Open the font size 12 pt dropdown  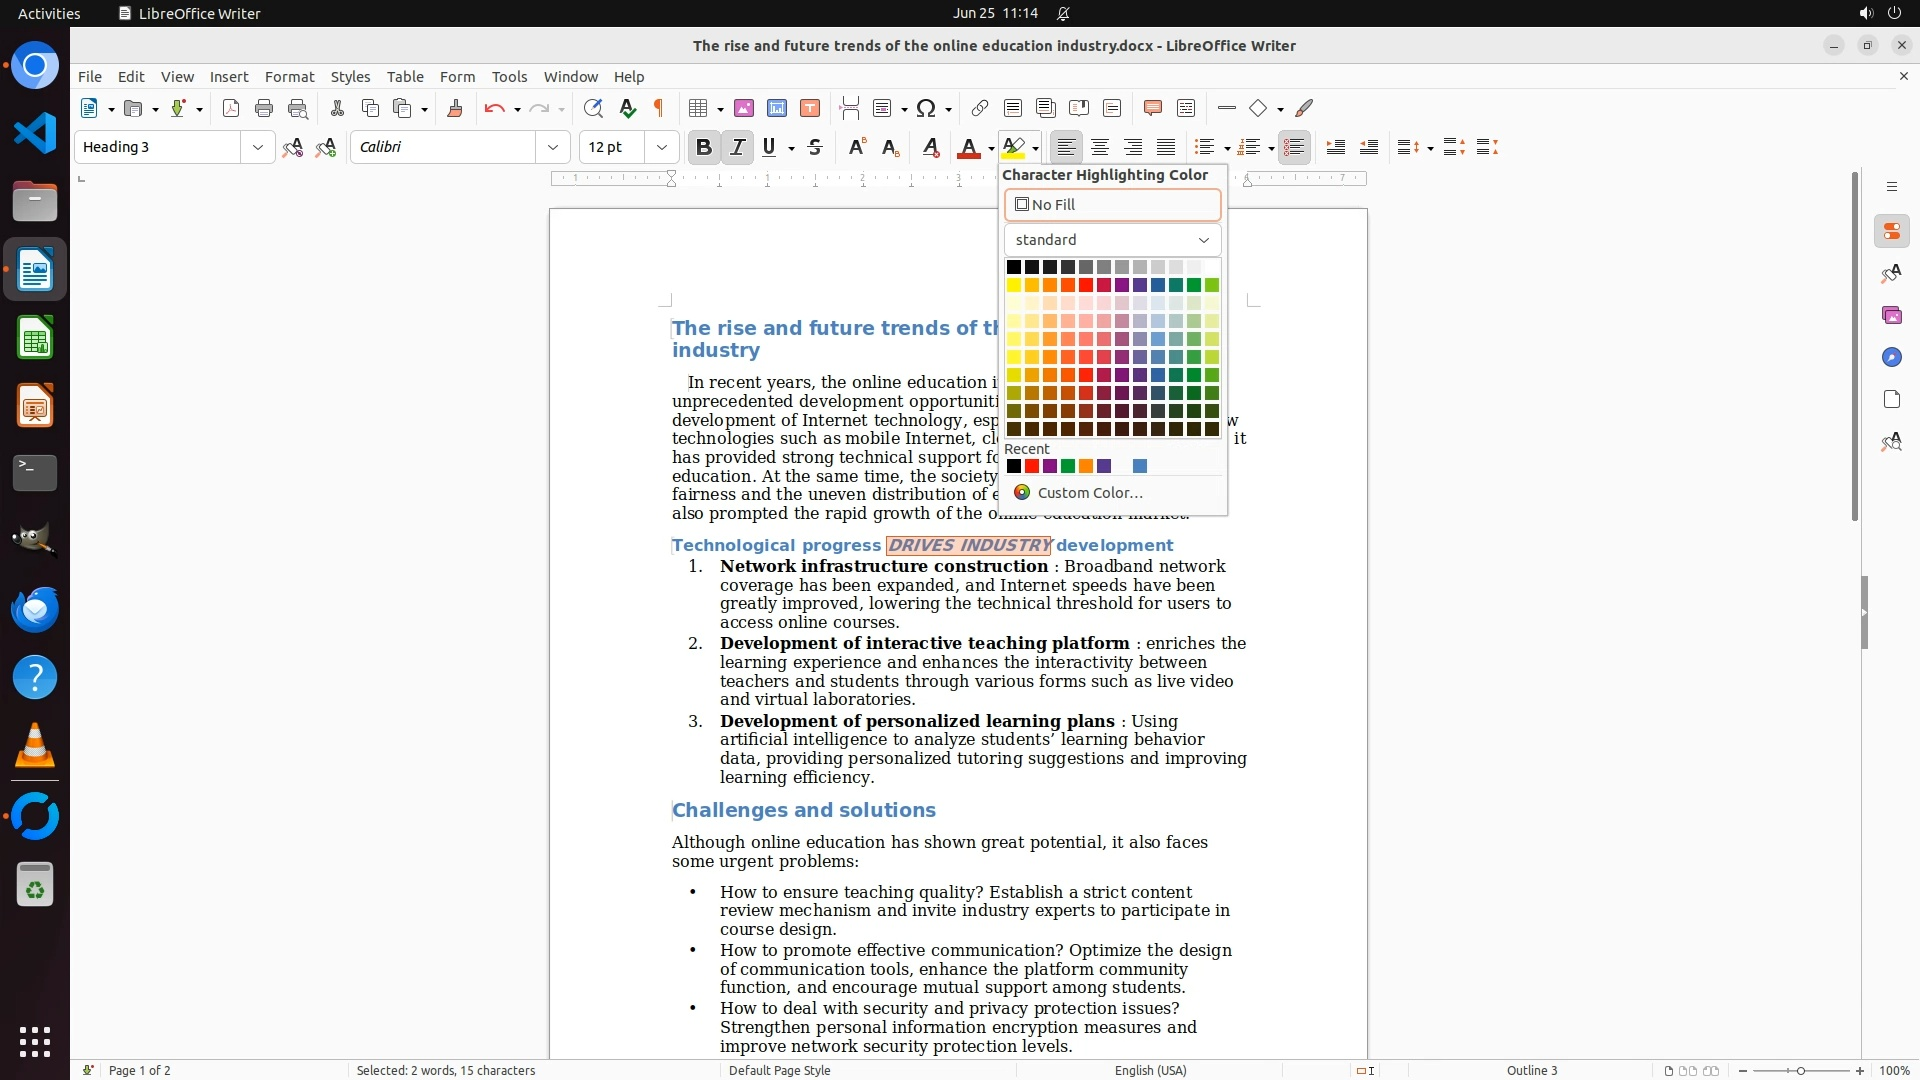tap(662, 147)
